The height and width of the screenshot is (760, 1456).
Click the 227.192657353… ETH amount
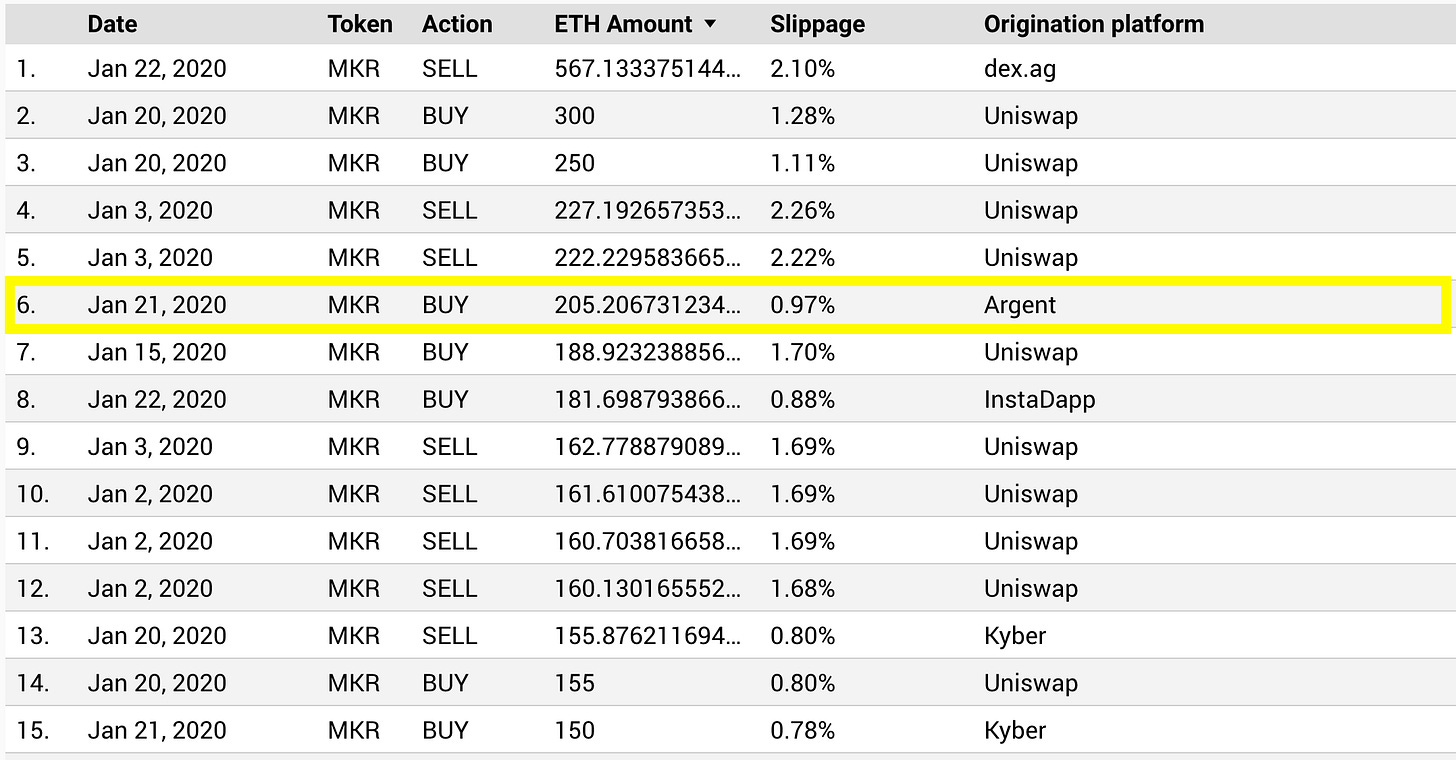(x=648, y=211)
